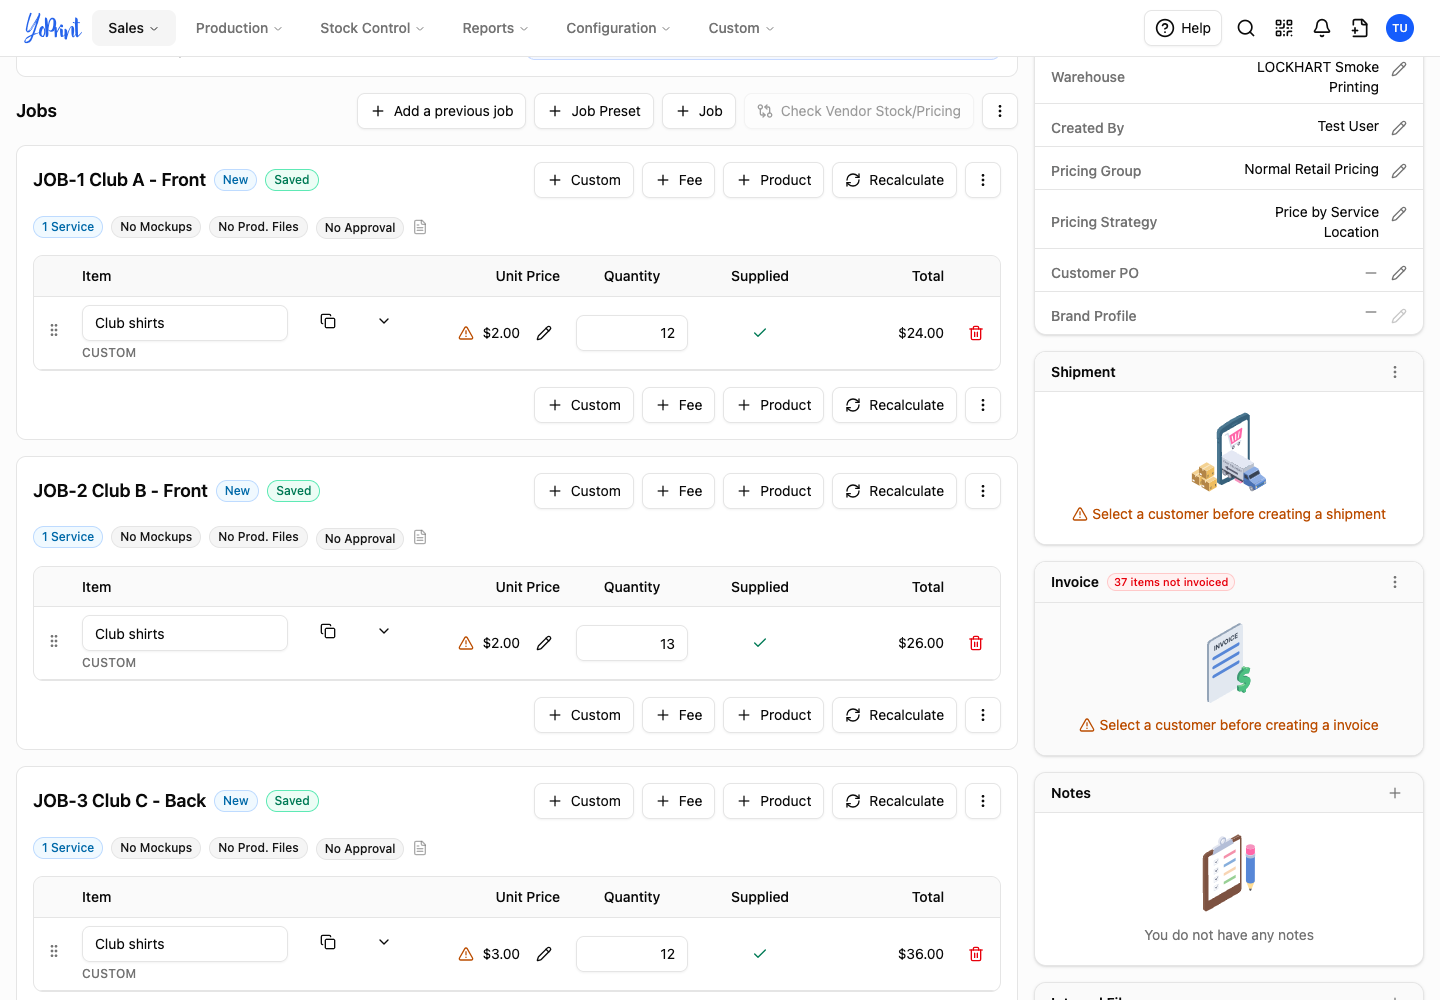Viewport: 1440px width, 1000px height.
Task: Open Invoice panel options menu
Action: (x=1395, y=582)
